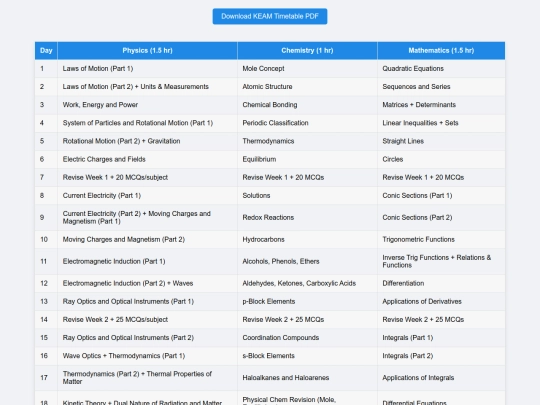540x405 pixels.
Task: Select the 'Work, Energy and Power' cell
Action: pos(147,105)
